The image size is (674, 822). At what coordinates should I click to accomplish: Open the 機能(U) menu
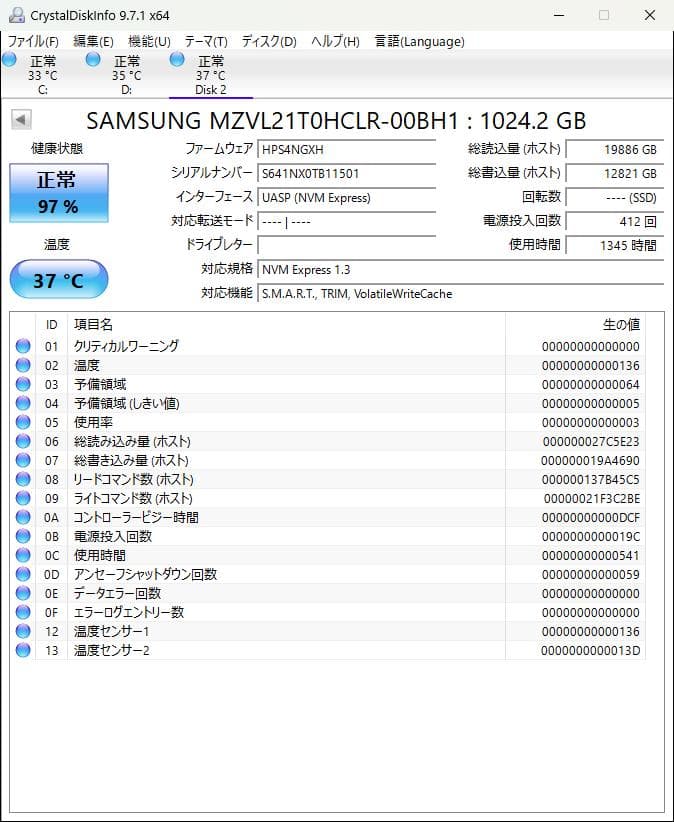149,41
